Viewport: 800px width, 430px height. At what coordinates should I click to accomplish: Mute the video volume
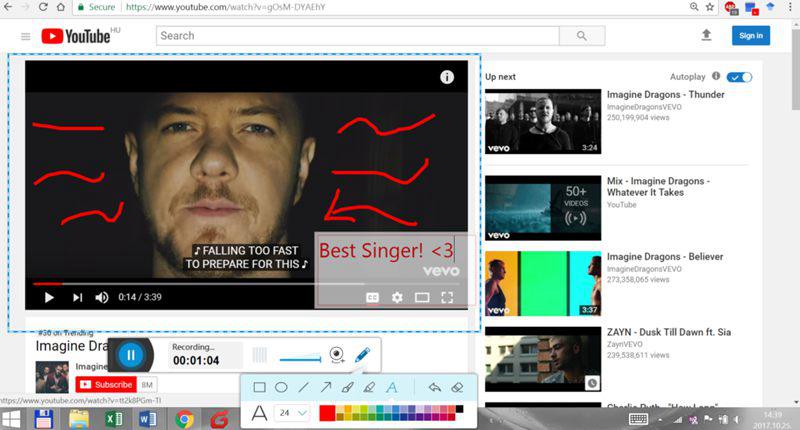[x=102, y=297]
